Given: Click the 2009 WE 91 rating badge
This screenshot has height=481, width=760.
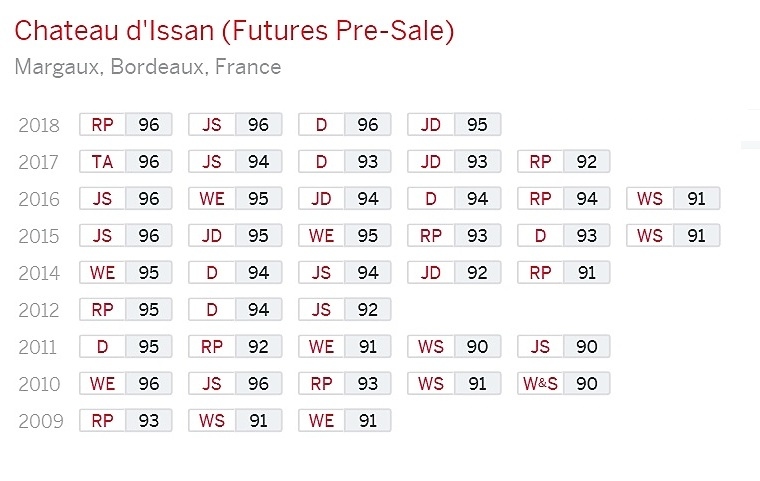Looking at the screenshot, I should pyautogui.click(x=345, y=421).
